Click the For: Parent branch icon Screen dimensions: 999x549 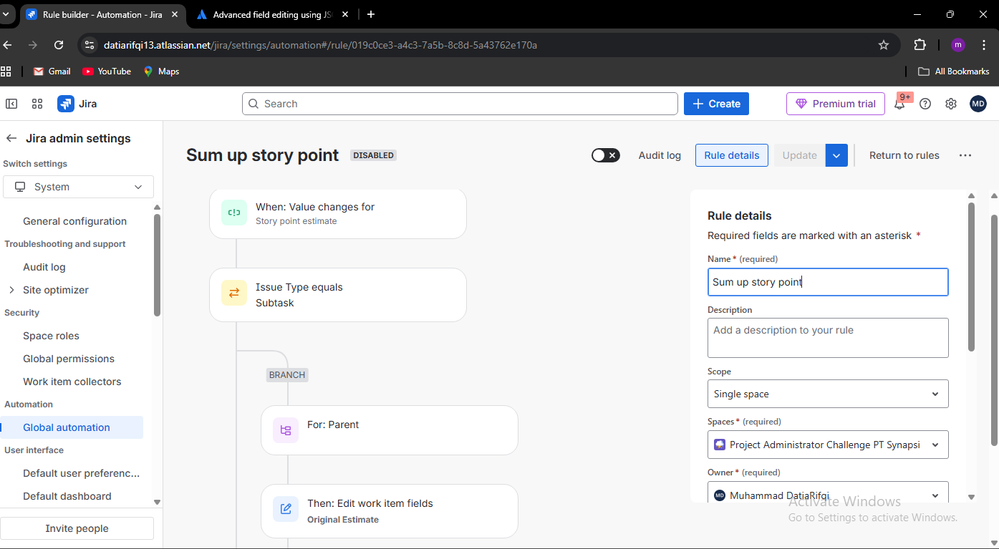(286, 430)
